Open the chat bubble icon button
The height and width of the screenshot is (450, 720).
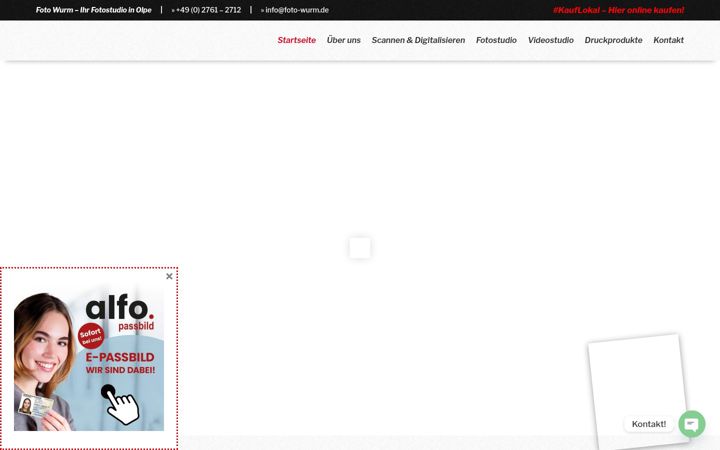pyautogui.click(x=692, y=424)
